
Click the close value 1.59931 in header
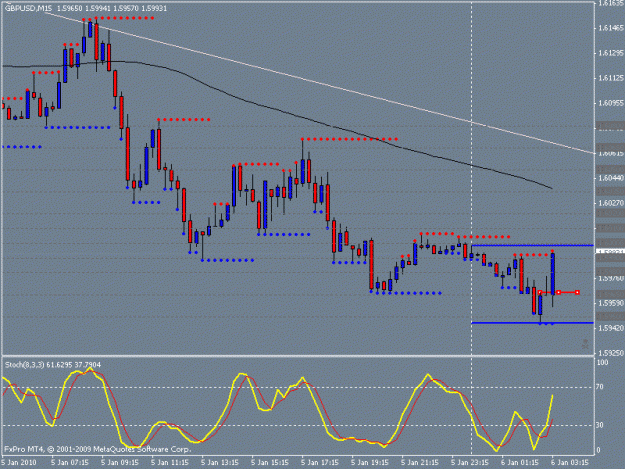[x=154, y=8]
